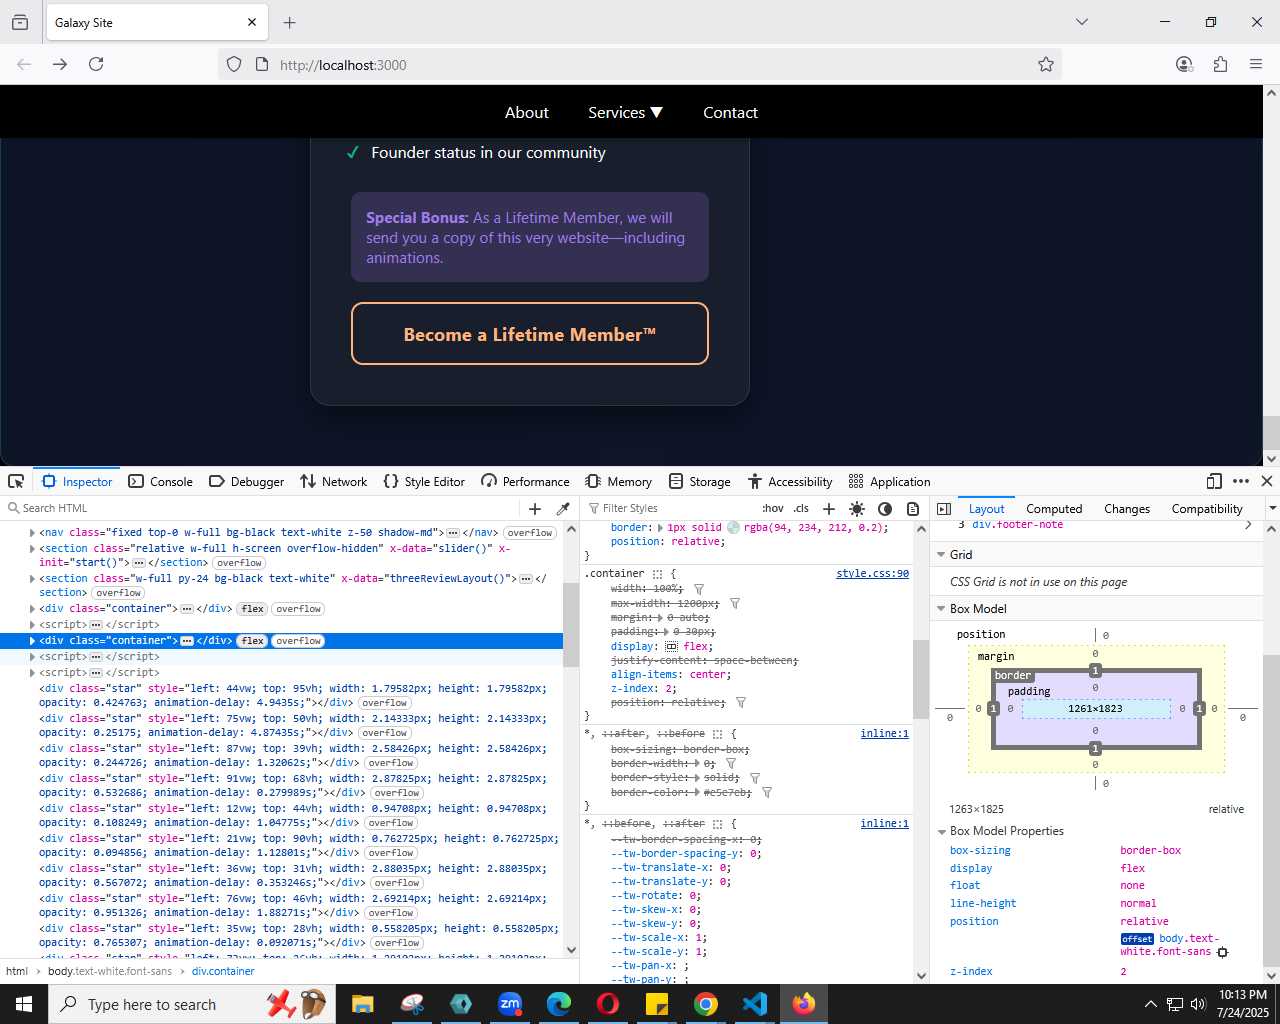The image size is (1280, 1024).
Task: Open Visual Studio Code from taskbar
Action: [x=755, y=1004]
